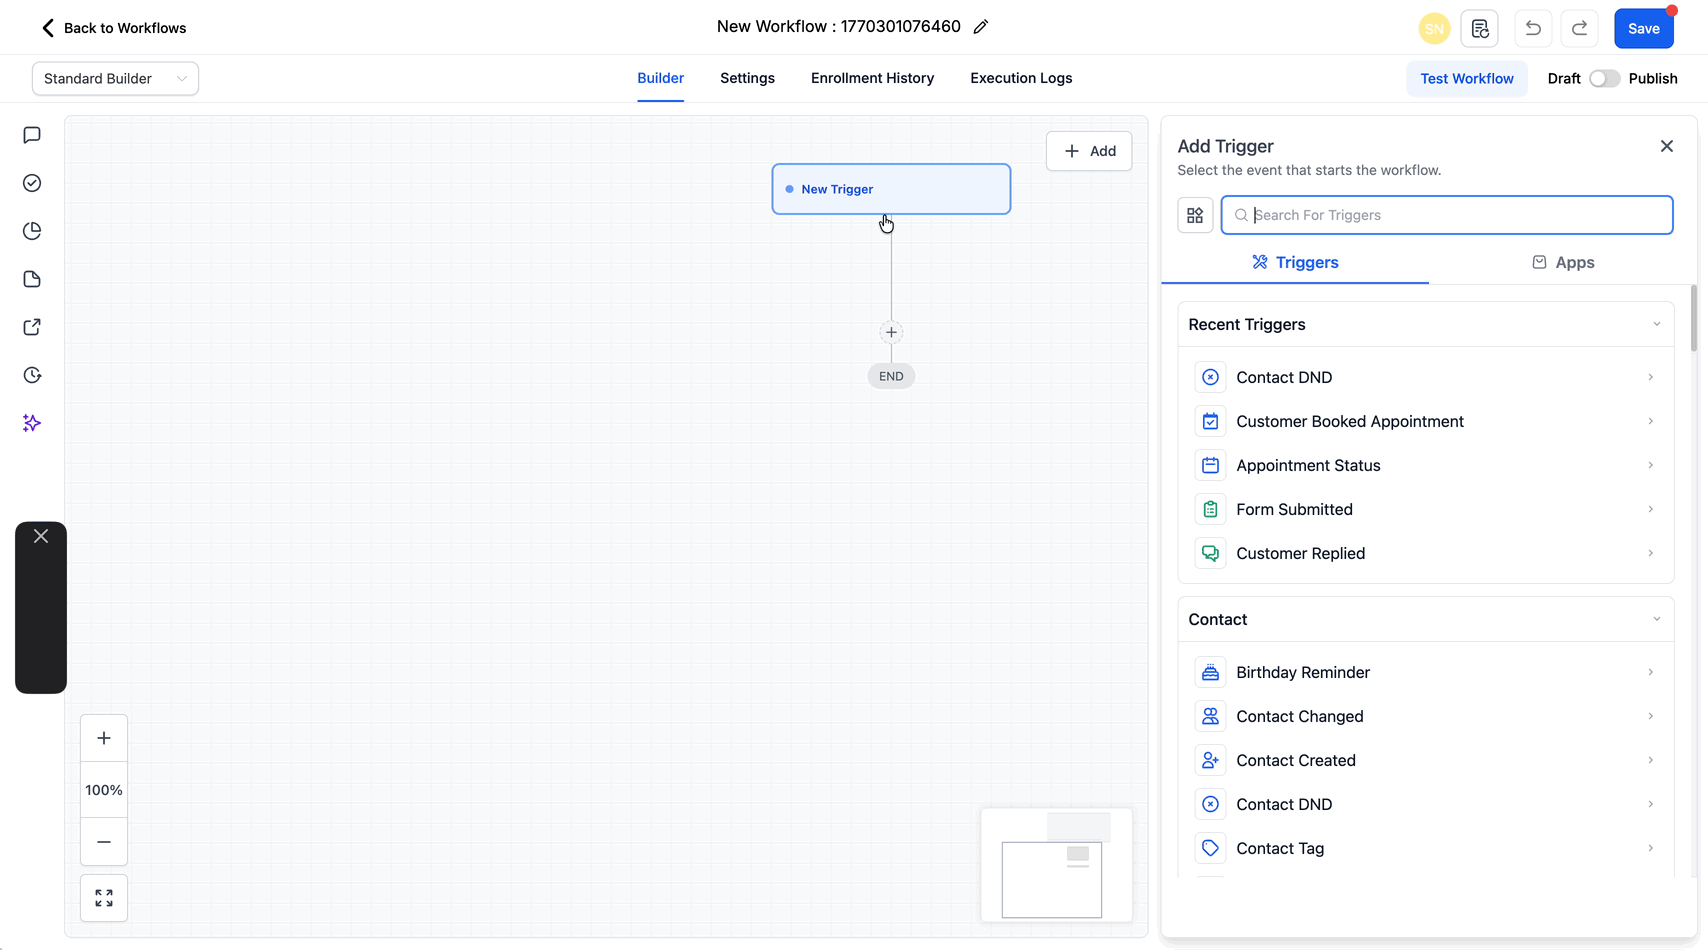The height and width of the screenshot is (950, 1708).
Task: Click the END node
Action: tap(891, 376)
